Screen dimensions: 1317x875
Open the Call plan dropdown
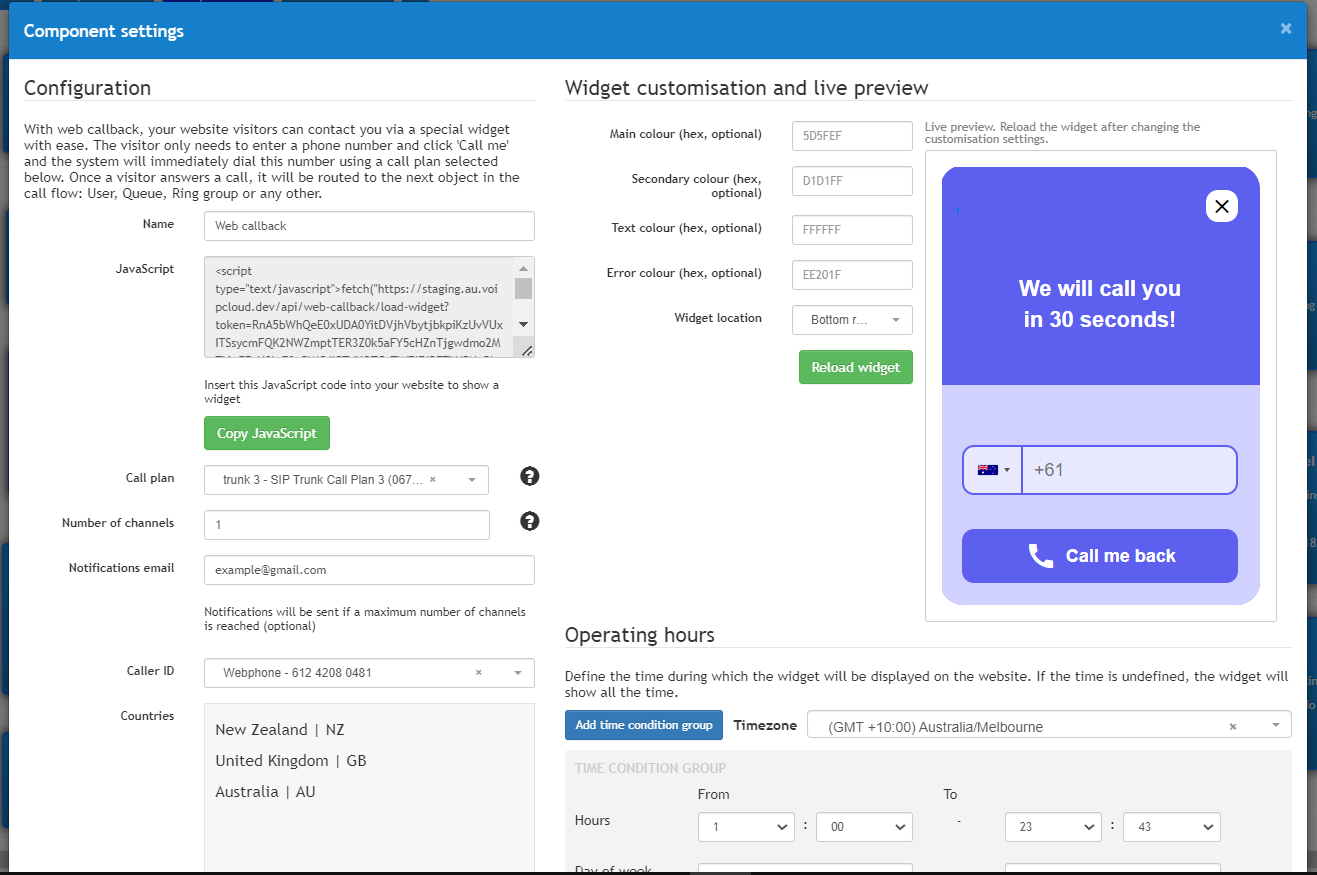tap(346, 480)
